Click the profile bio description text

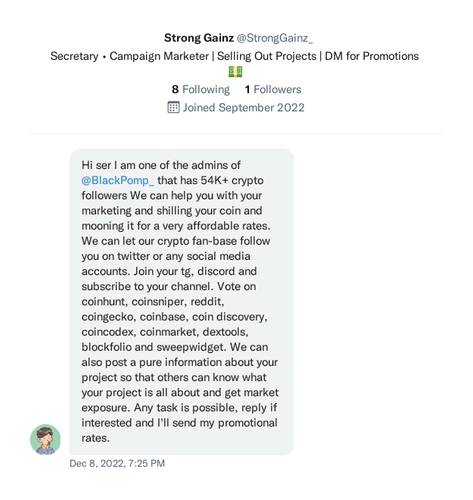click(x=235, y=56)
